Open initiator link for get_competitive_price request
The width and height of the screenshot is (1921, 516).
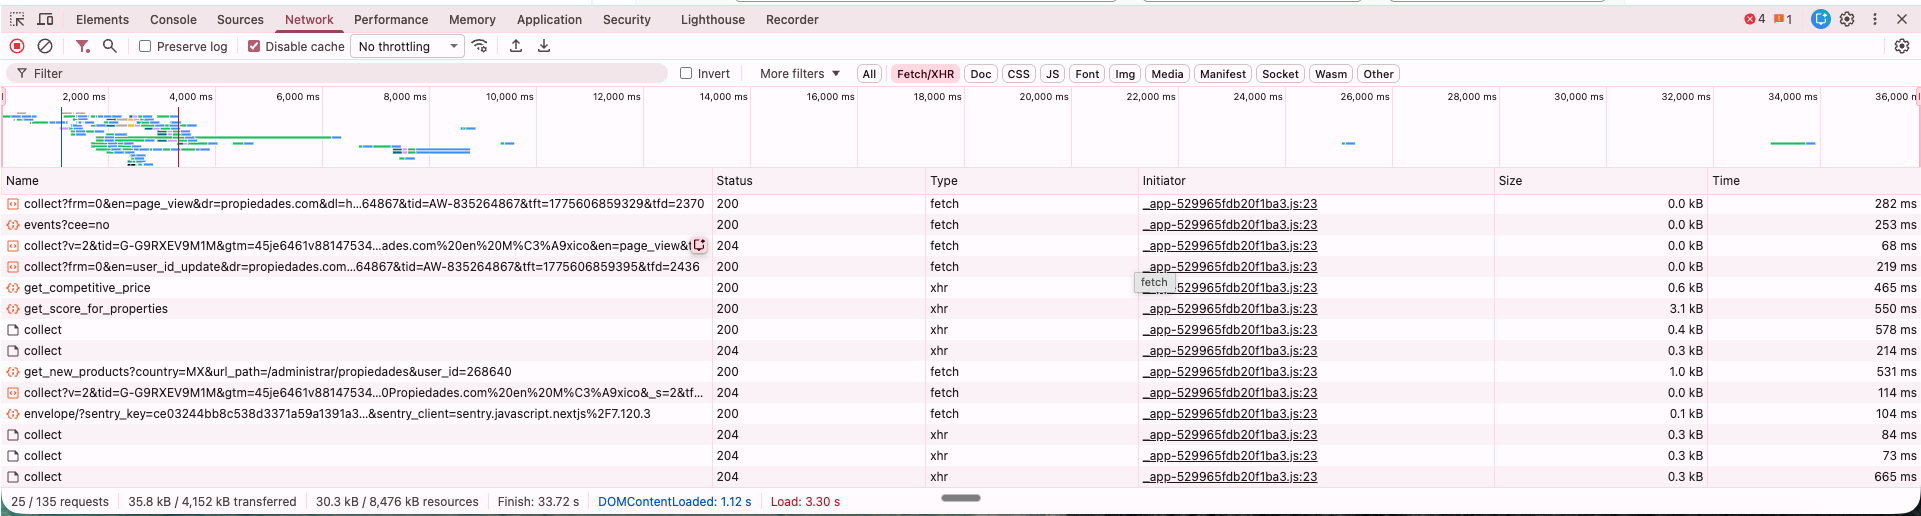[x=1246, y=288]
